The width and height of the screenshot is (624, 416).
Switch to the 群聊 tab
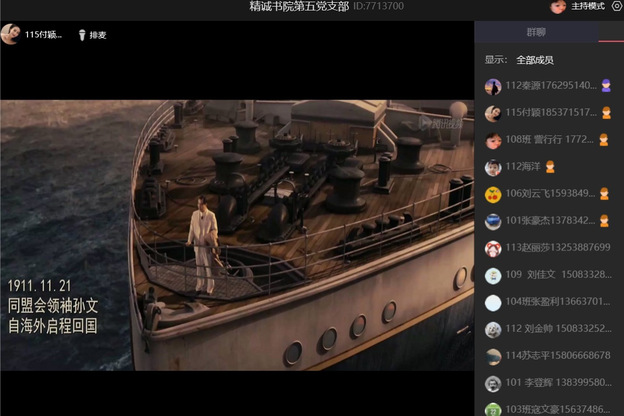(x=536, y=32)
